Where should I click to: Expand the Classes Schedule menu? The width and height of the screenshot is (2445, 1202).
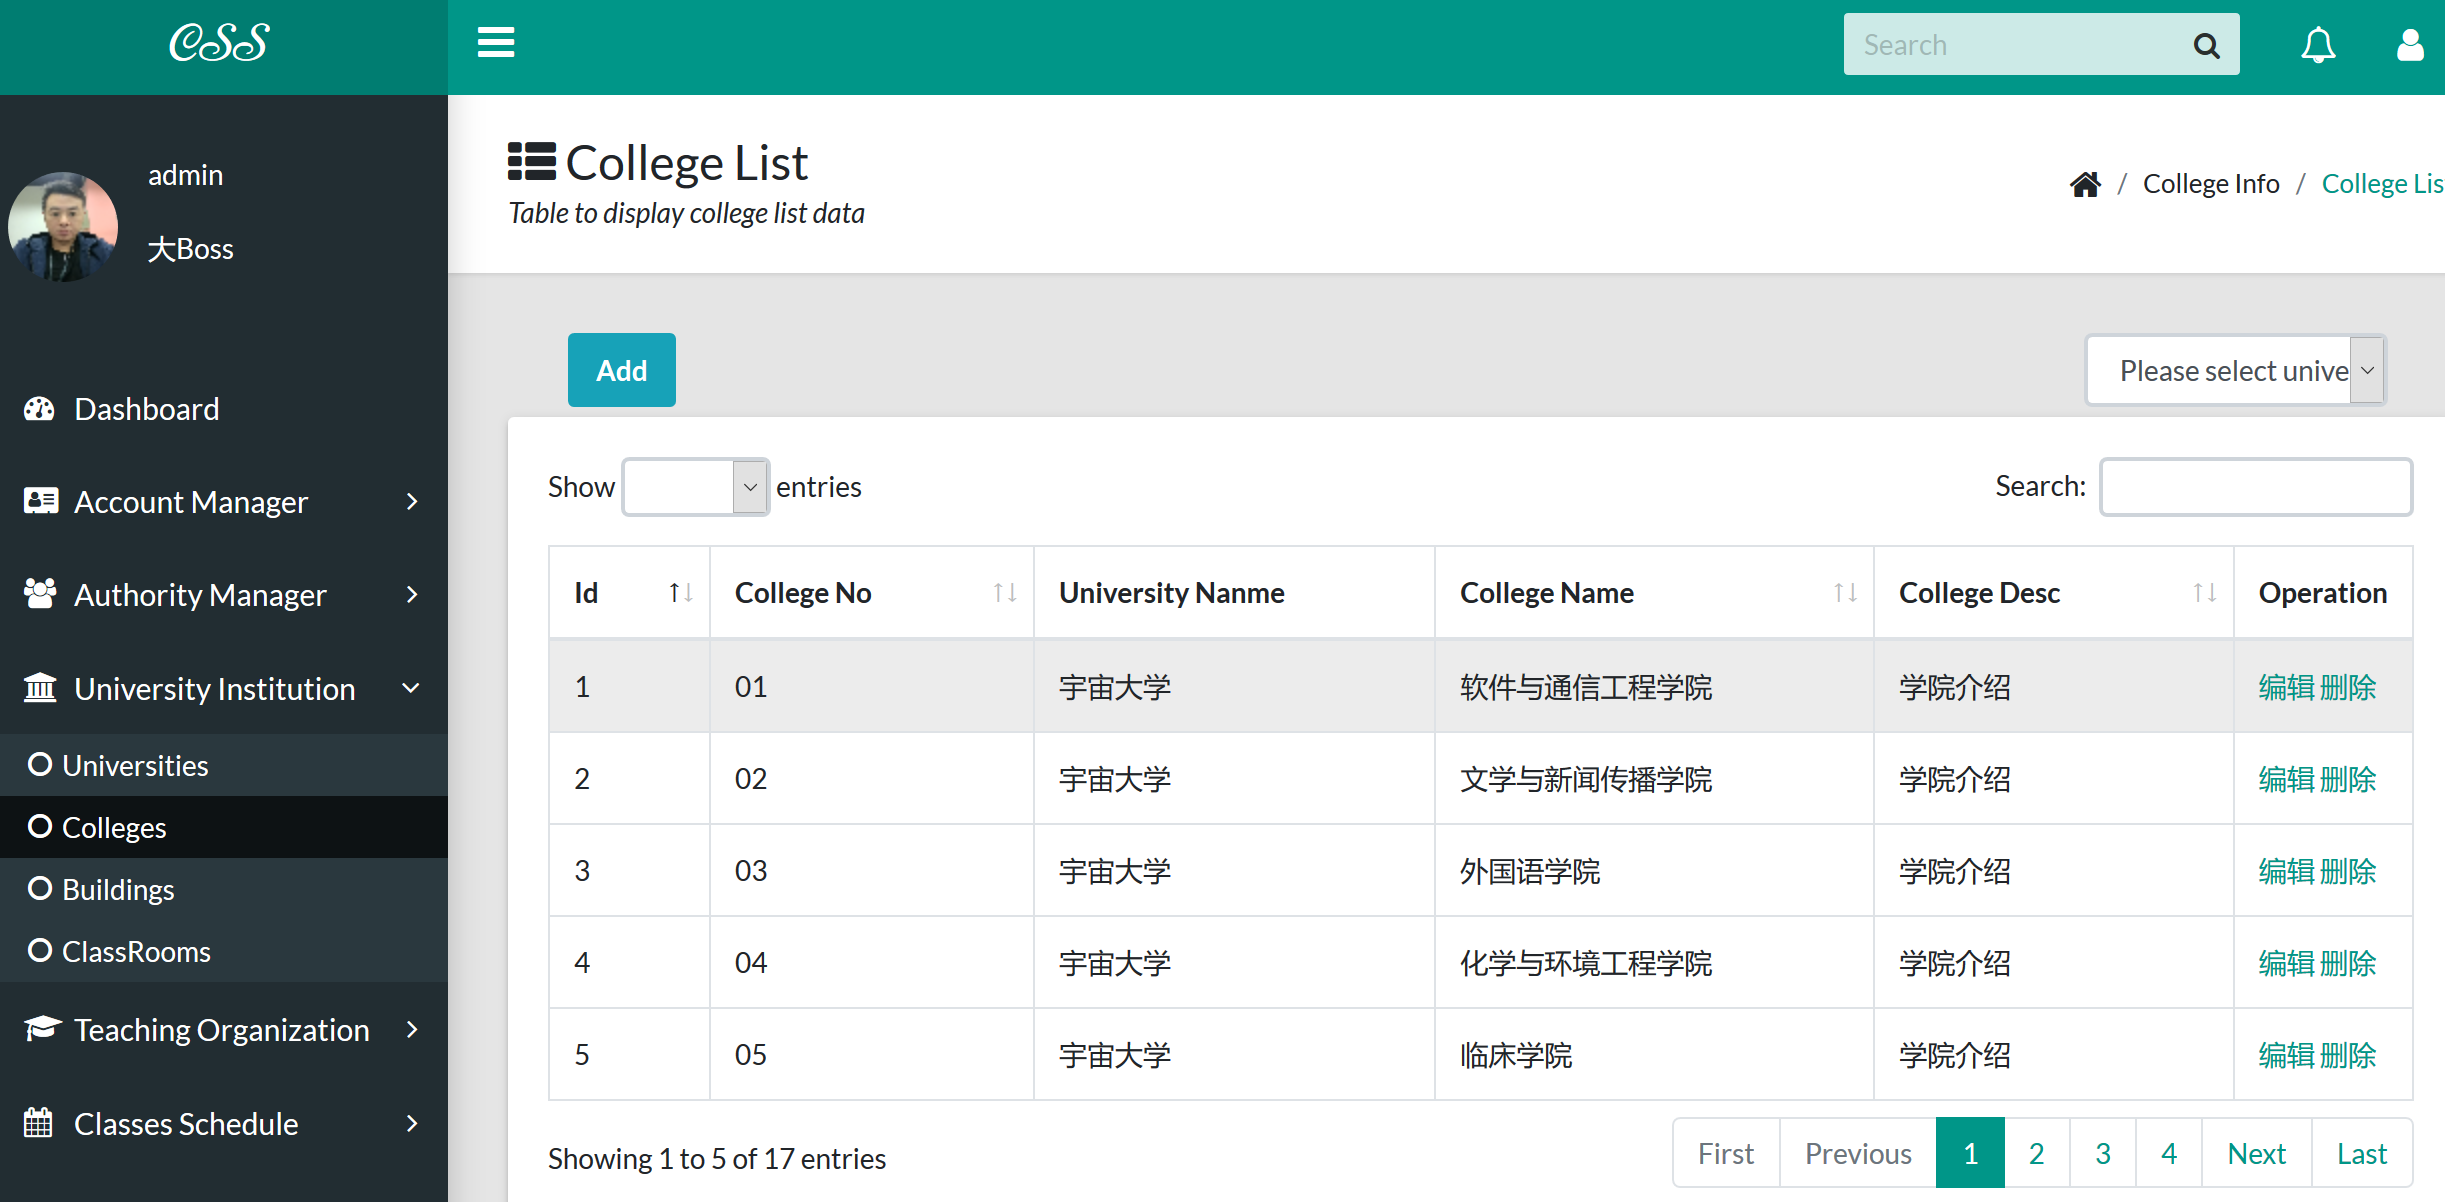point(412,1123)
